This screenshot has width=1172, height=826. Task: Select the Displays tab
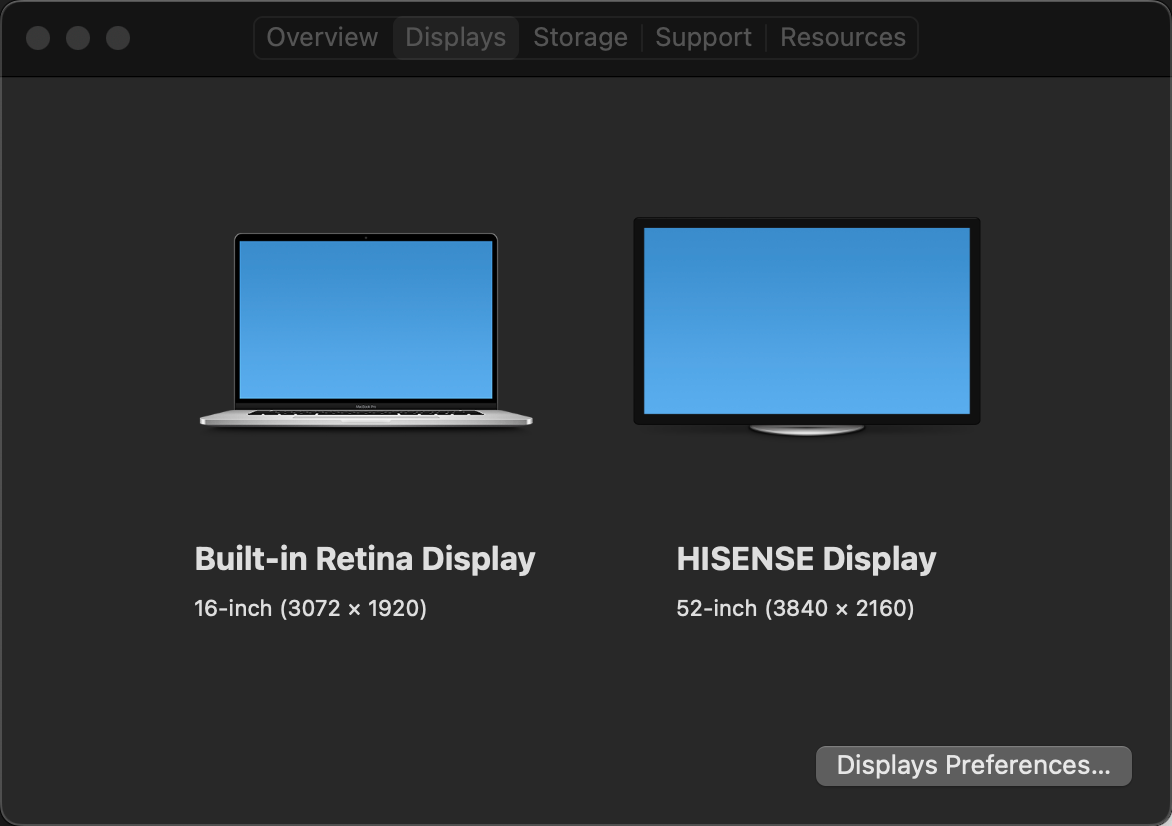[455, 37]
